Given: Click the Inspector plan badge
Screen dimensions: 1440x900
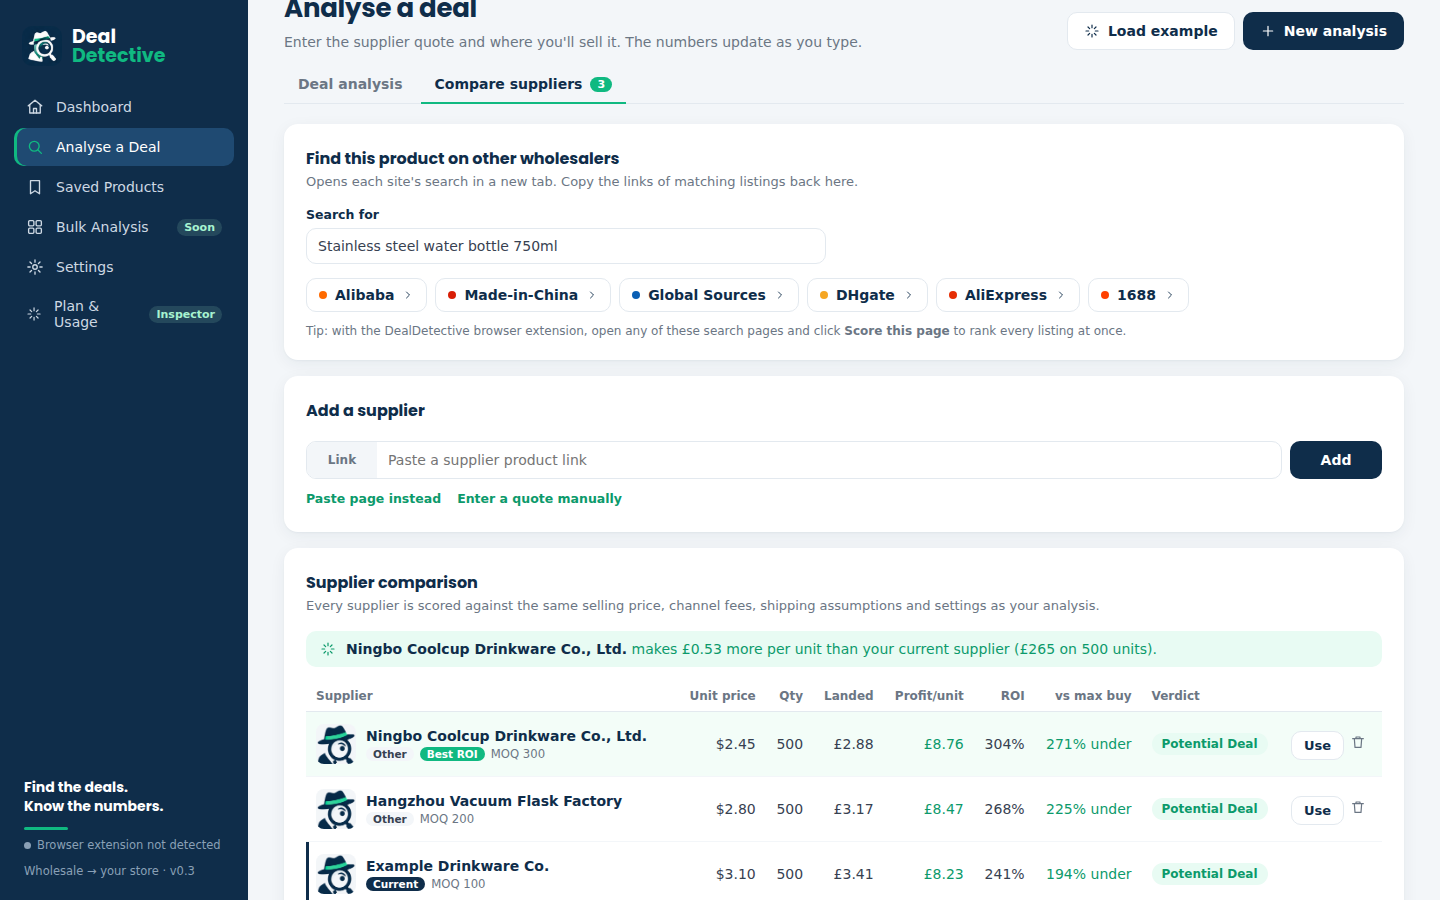Looking at the screenshot, I should tap(185, 314).
